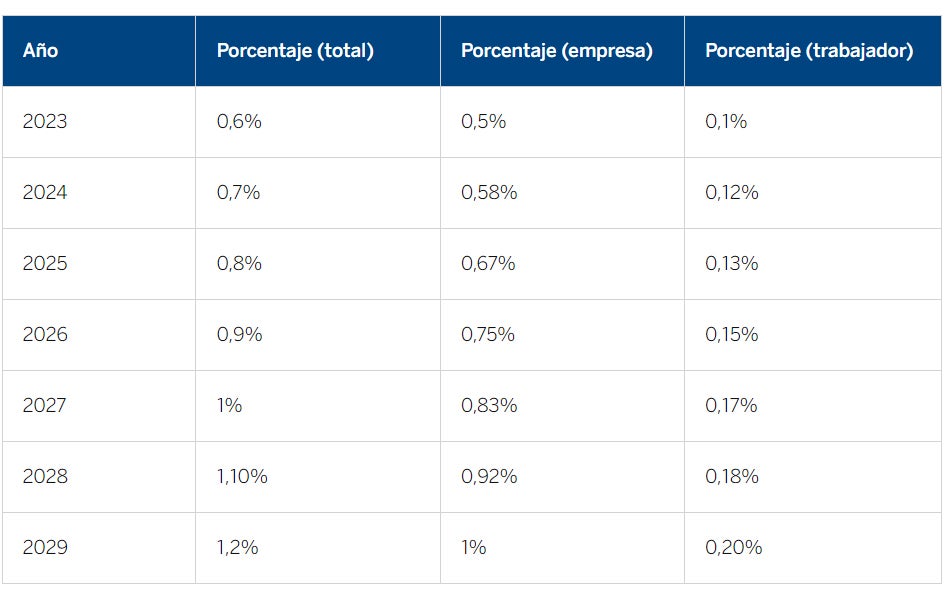Select the 0,58% empresa cell

click(489, 193)
